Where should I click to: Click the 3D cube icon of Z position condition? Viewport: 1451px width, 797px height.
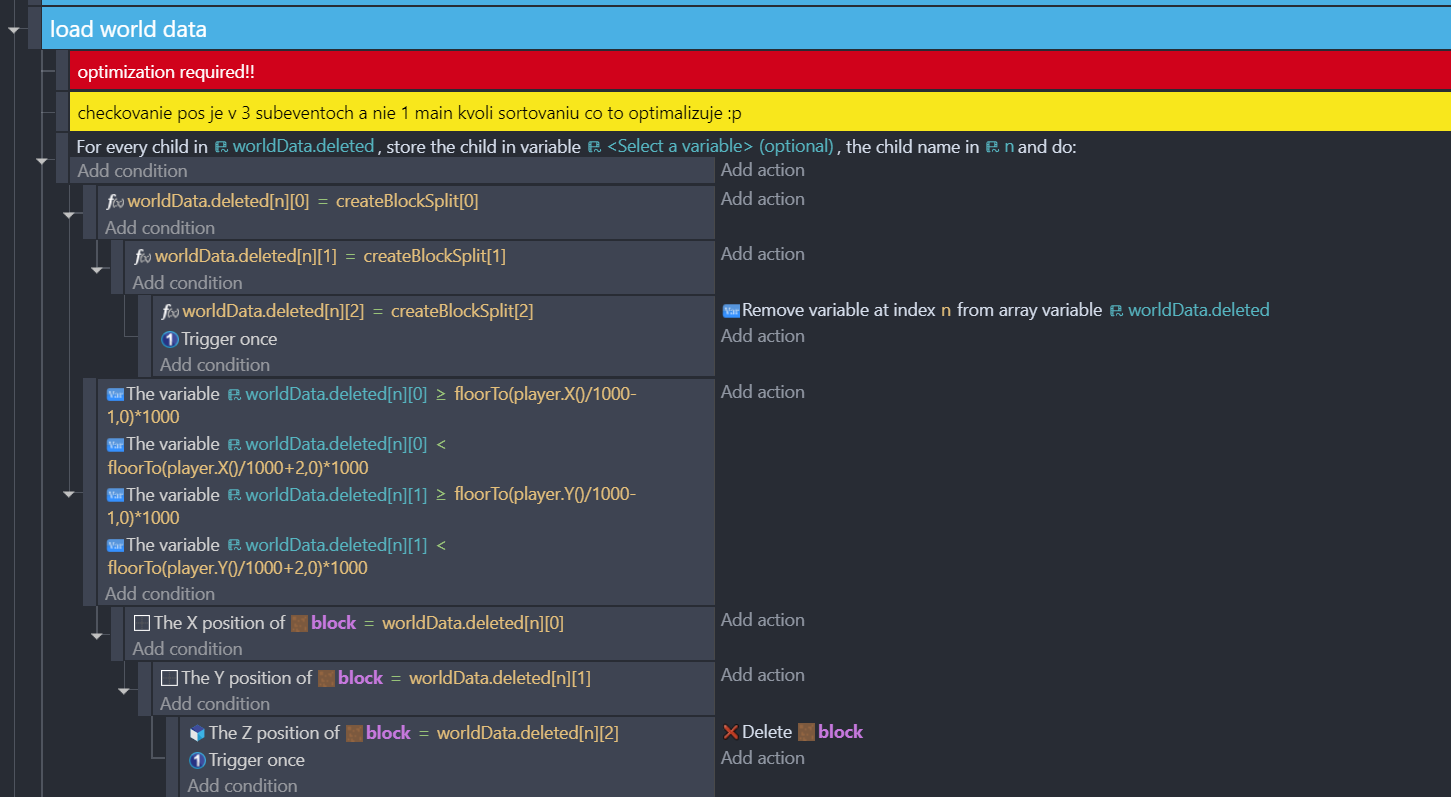pyautogui.click(x=197, y=733)
